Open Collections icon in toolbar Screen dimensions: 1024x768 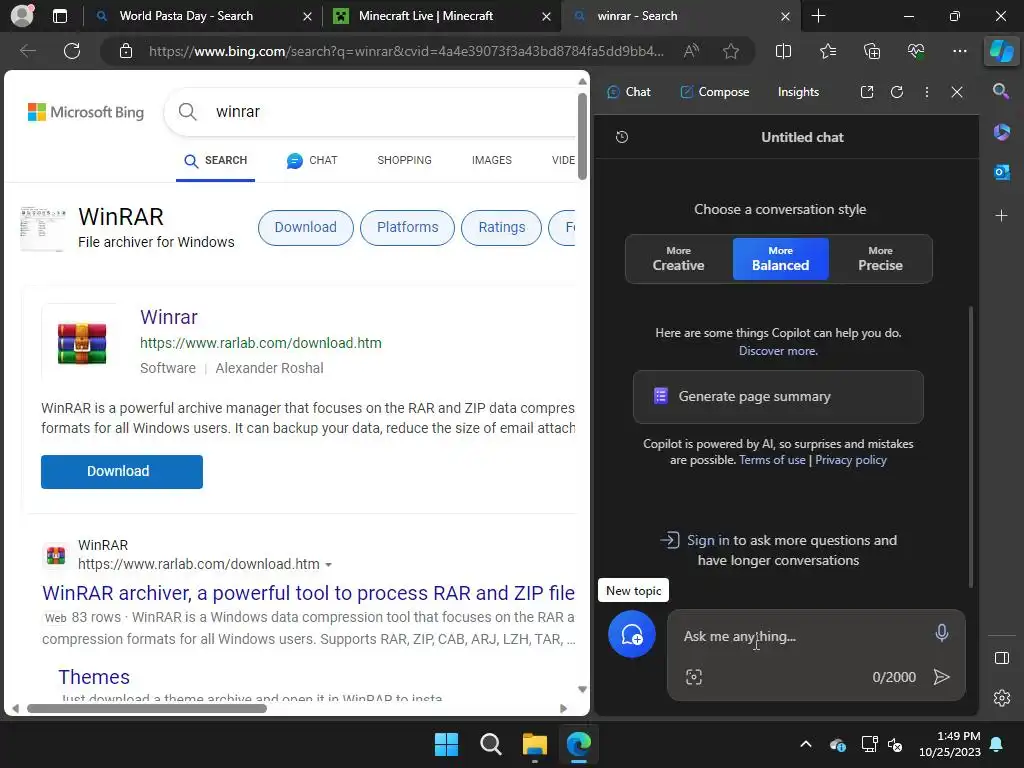click(x=872, y=51)
